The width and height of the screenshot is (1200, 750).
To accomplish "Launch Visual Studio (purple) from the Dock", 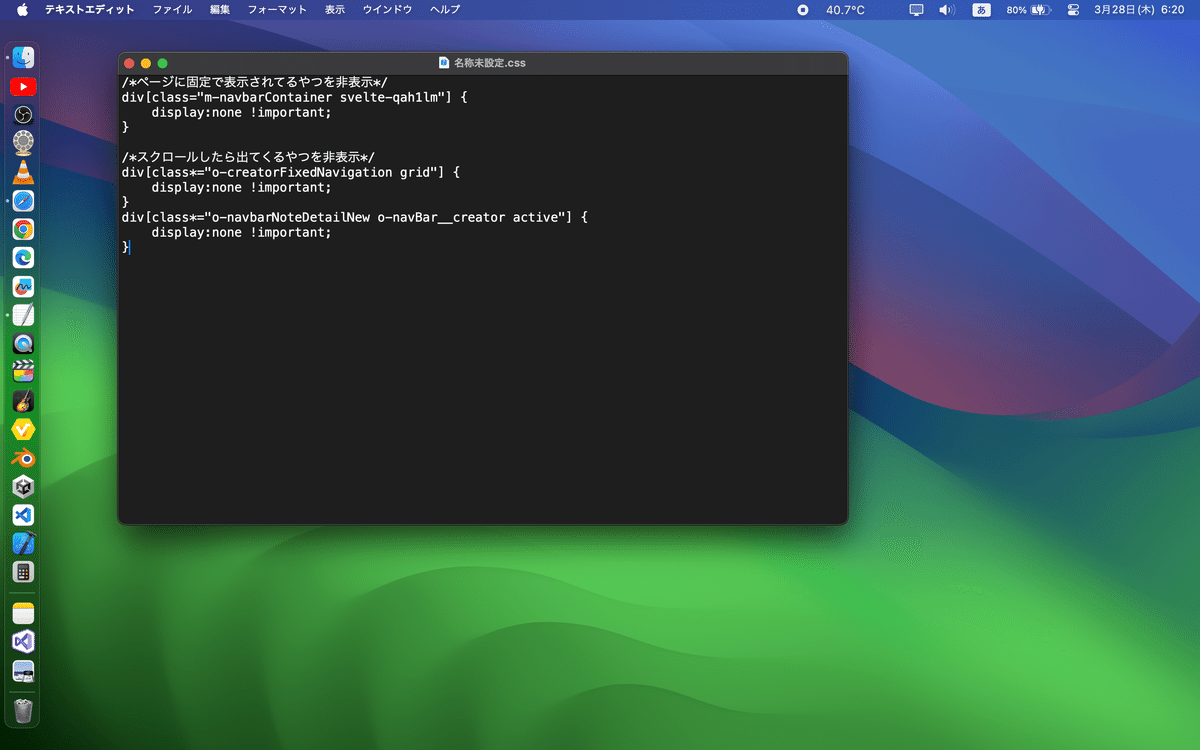I will point(23,642).
